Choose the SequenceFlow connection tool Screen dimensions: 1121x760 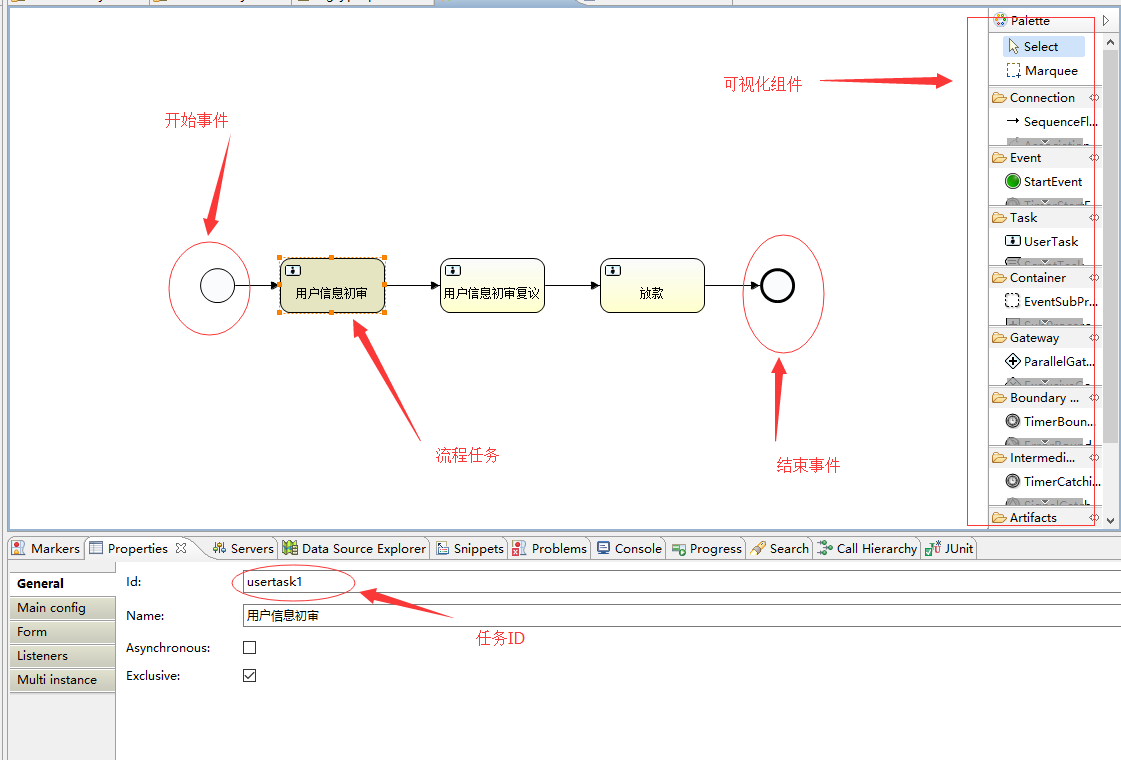point(1051,122)
